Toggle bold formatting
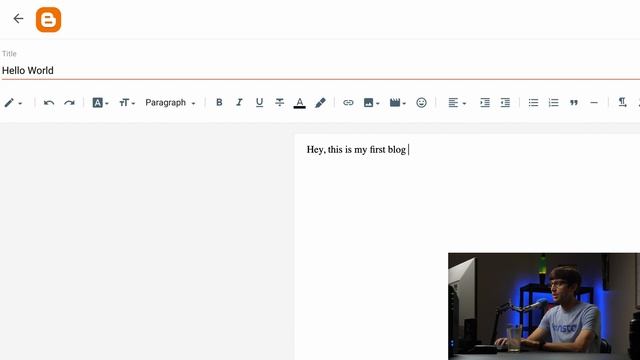Screen dimensions: 640x360 (x=219, y=102)
